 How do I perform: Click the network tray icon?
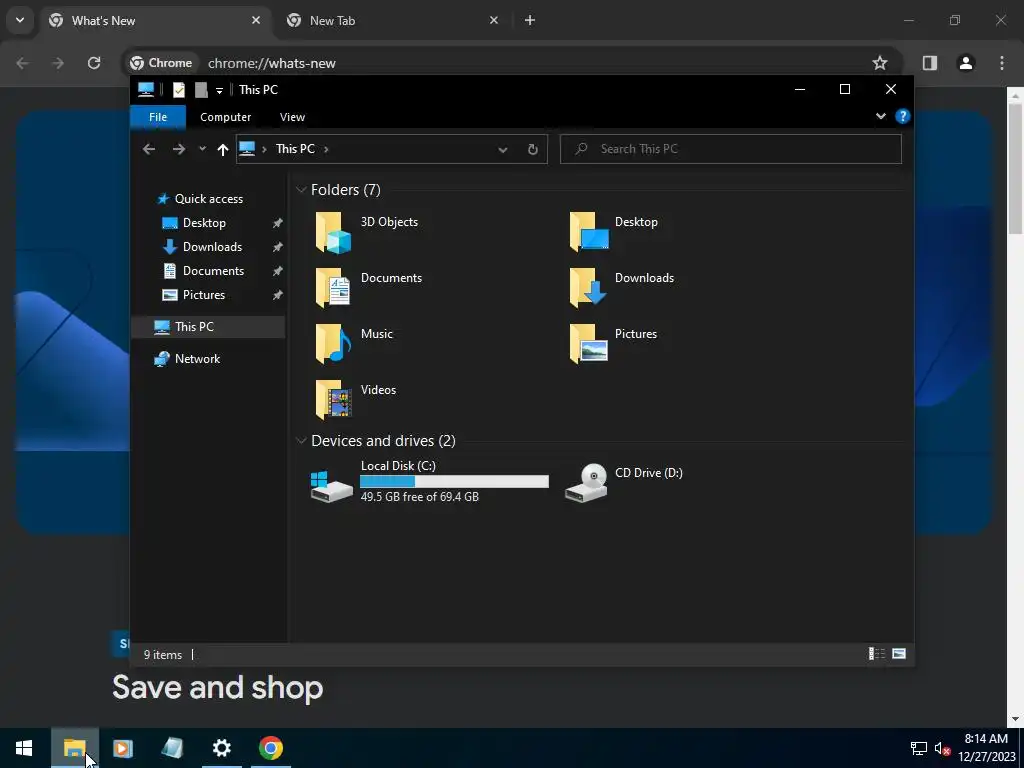click(x=919, y=748)
